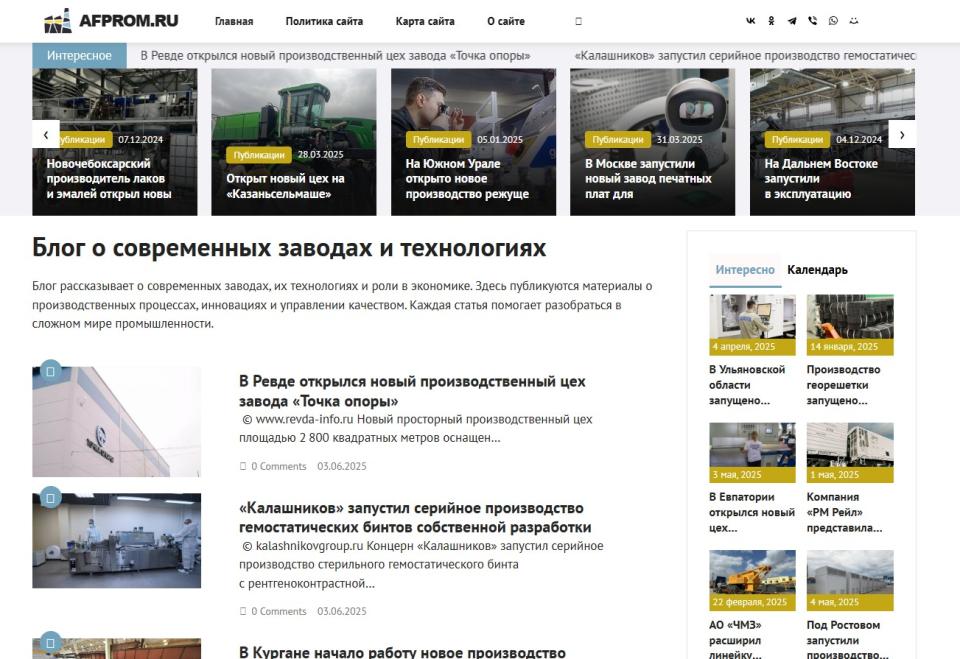This screenshot has height=659, width=960.
Task: Open Карта сайта from the top menu
Action: click(x=423, y=21)
